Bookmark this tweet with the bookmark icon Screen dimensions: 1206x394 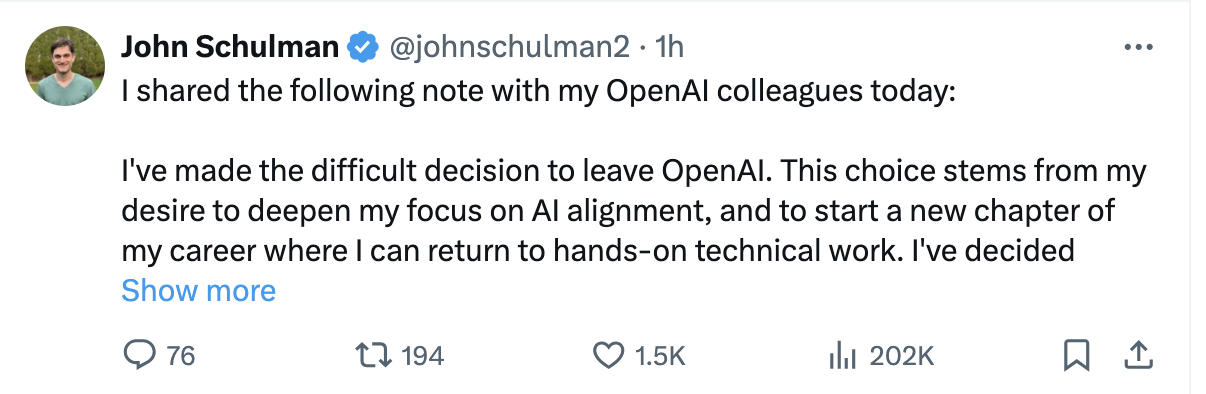(1076, 355)
